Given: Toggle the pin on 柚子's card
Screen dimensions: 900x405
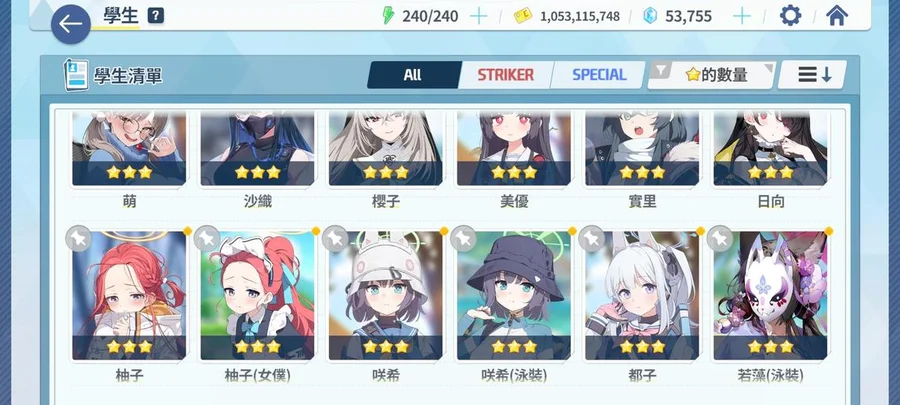Looking at the screenshot, I should click(x=79, y=238).
